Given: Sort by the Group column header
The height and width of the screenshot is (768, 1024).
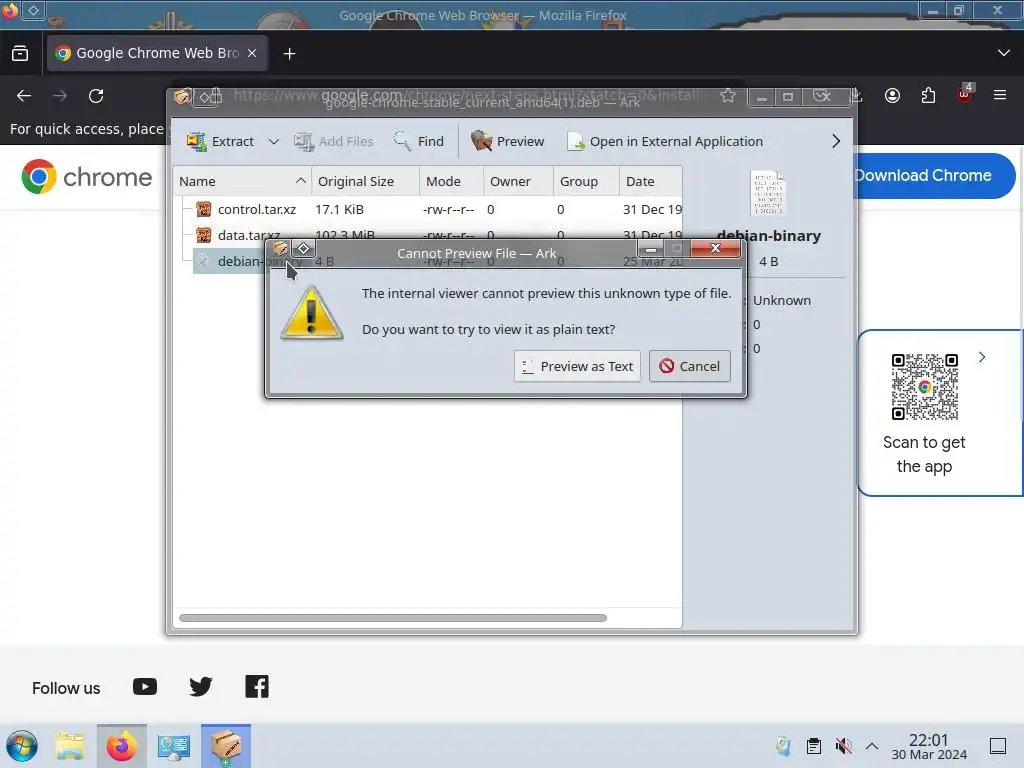Looking at the screenshot, I should [x=586, y=181].
